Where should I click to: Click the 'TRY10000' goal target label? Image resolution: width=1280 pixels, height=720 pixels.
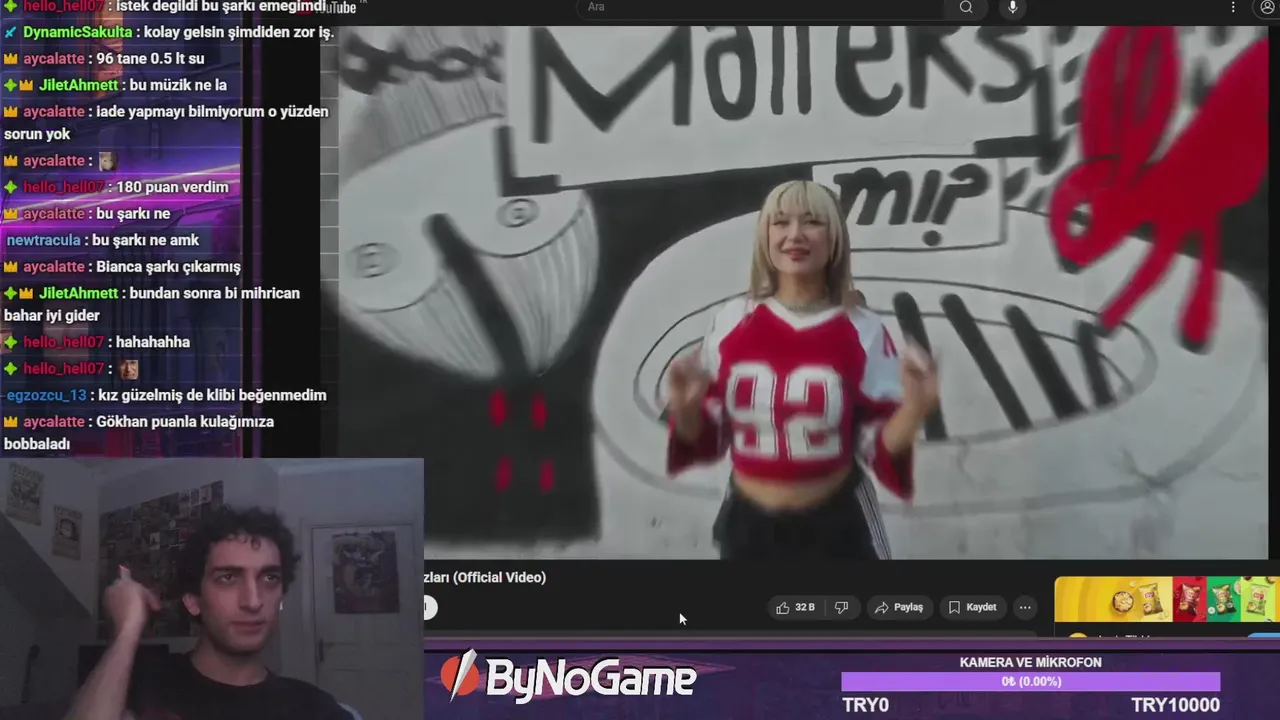click(1175, 705)
